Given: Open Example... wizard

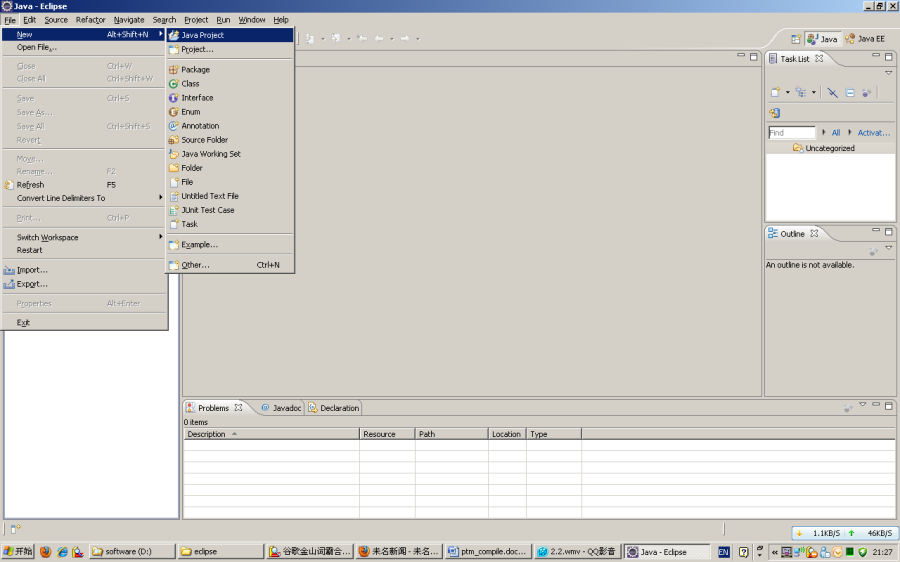Looking at the screenshot, I should point(230,245).
